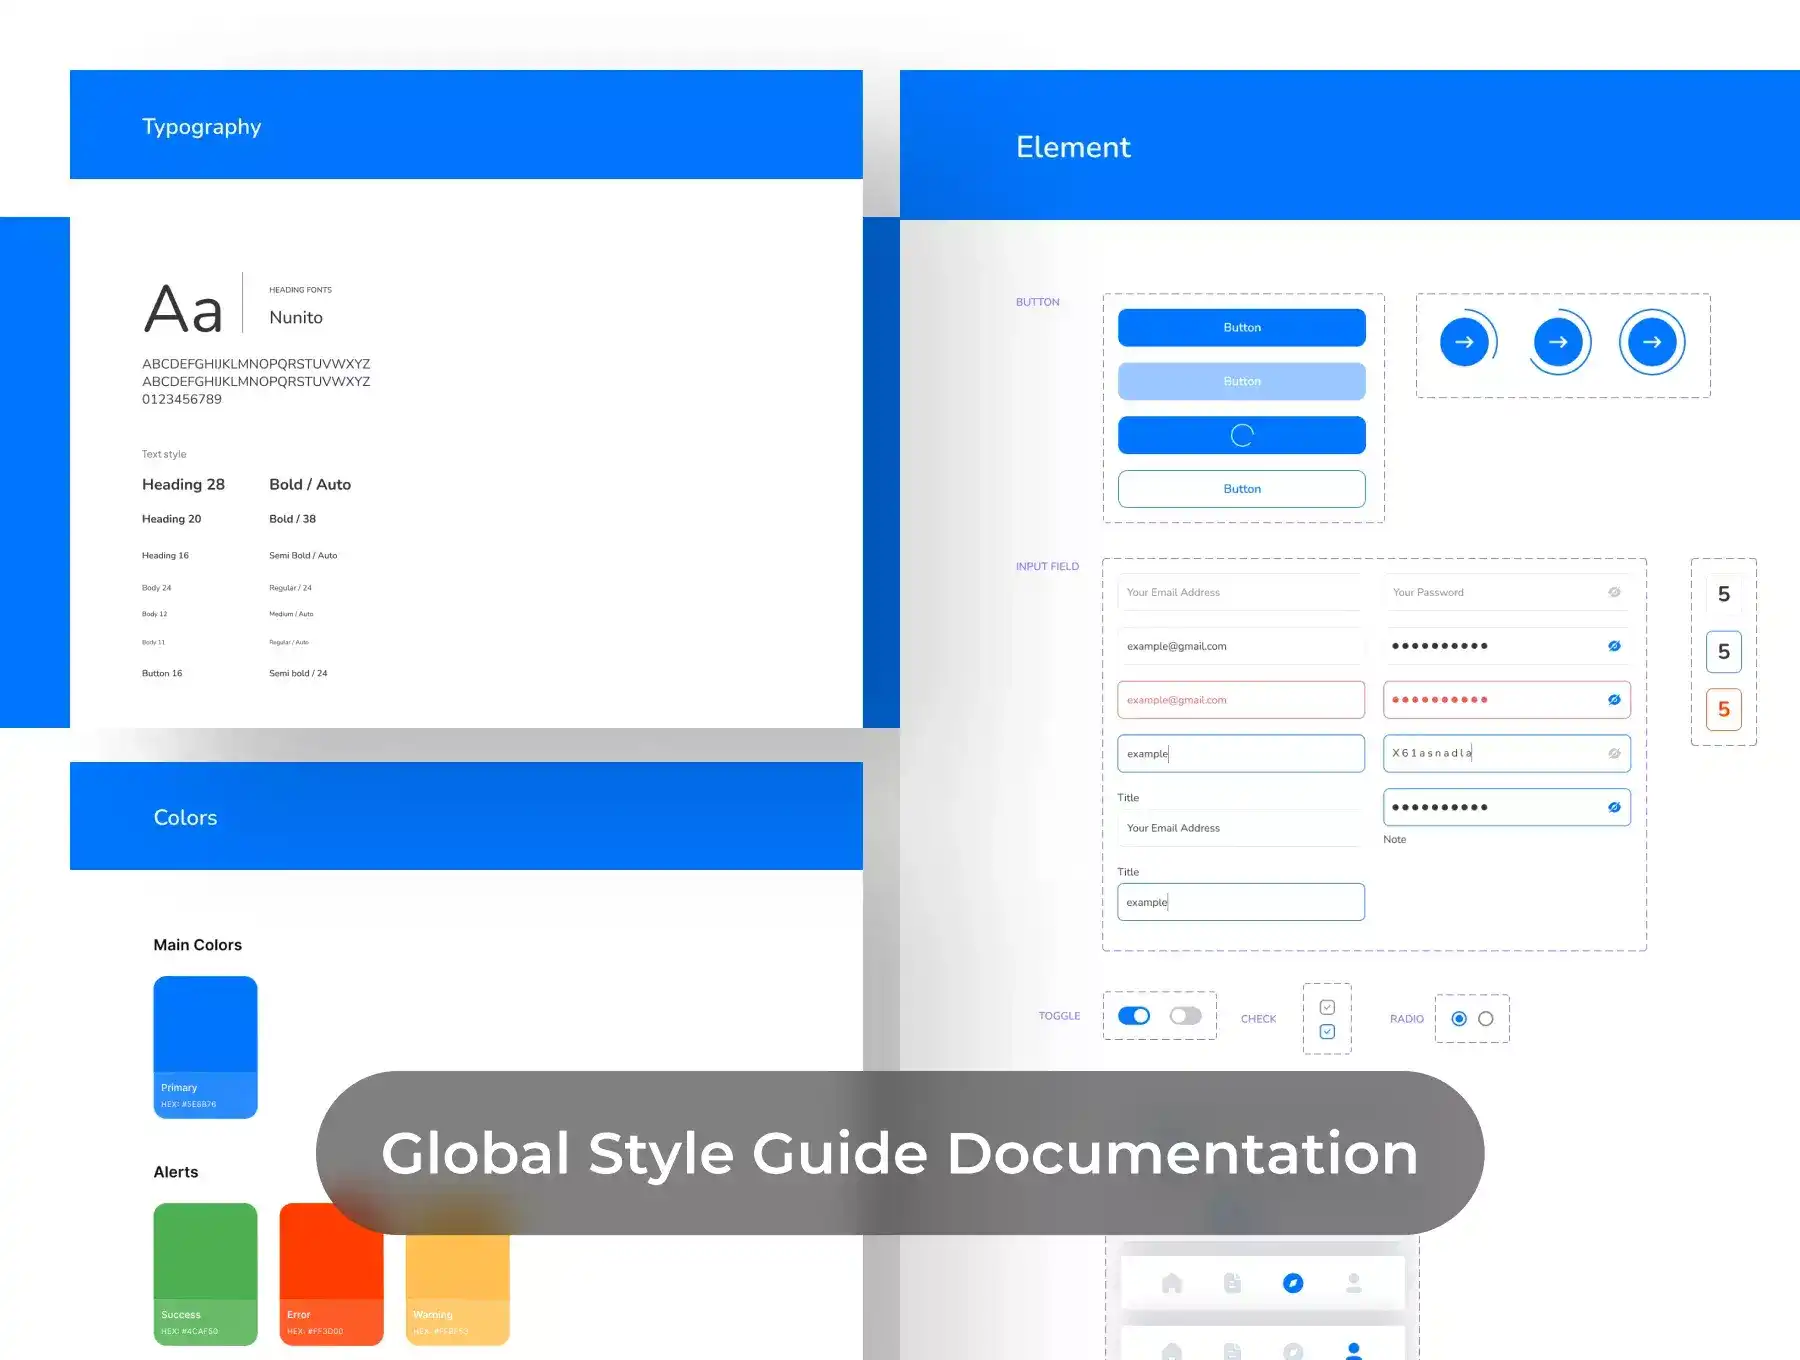Turn on the gray disabled toggle switch

1186,1016
